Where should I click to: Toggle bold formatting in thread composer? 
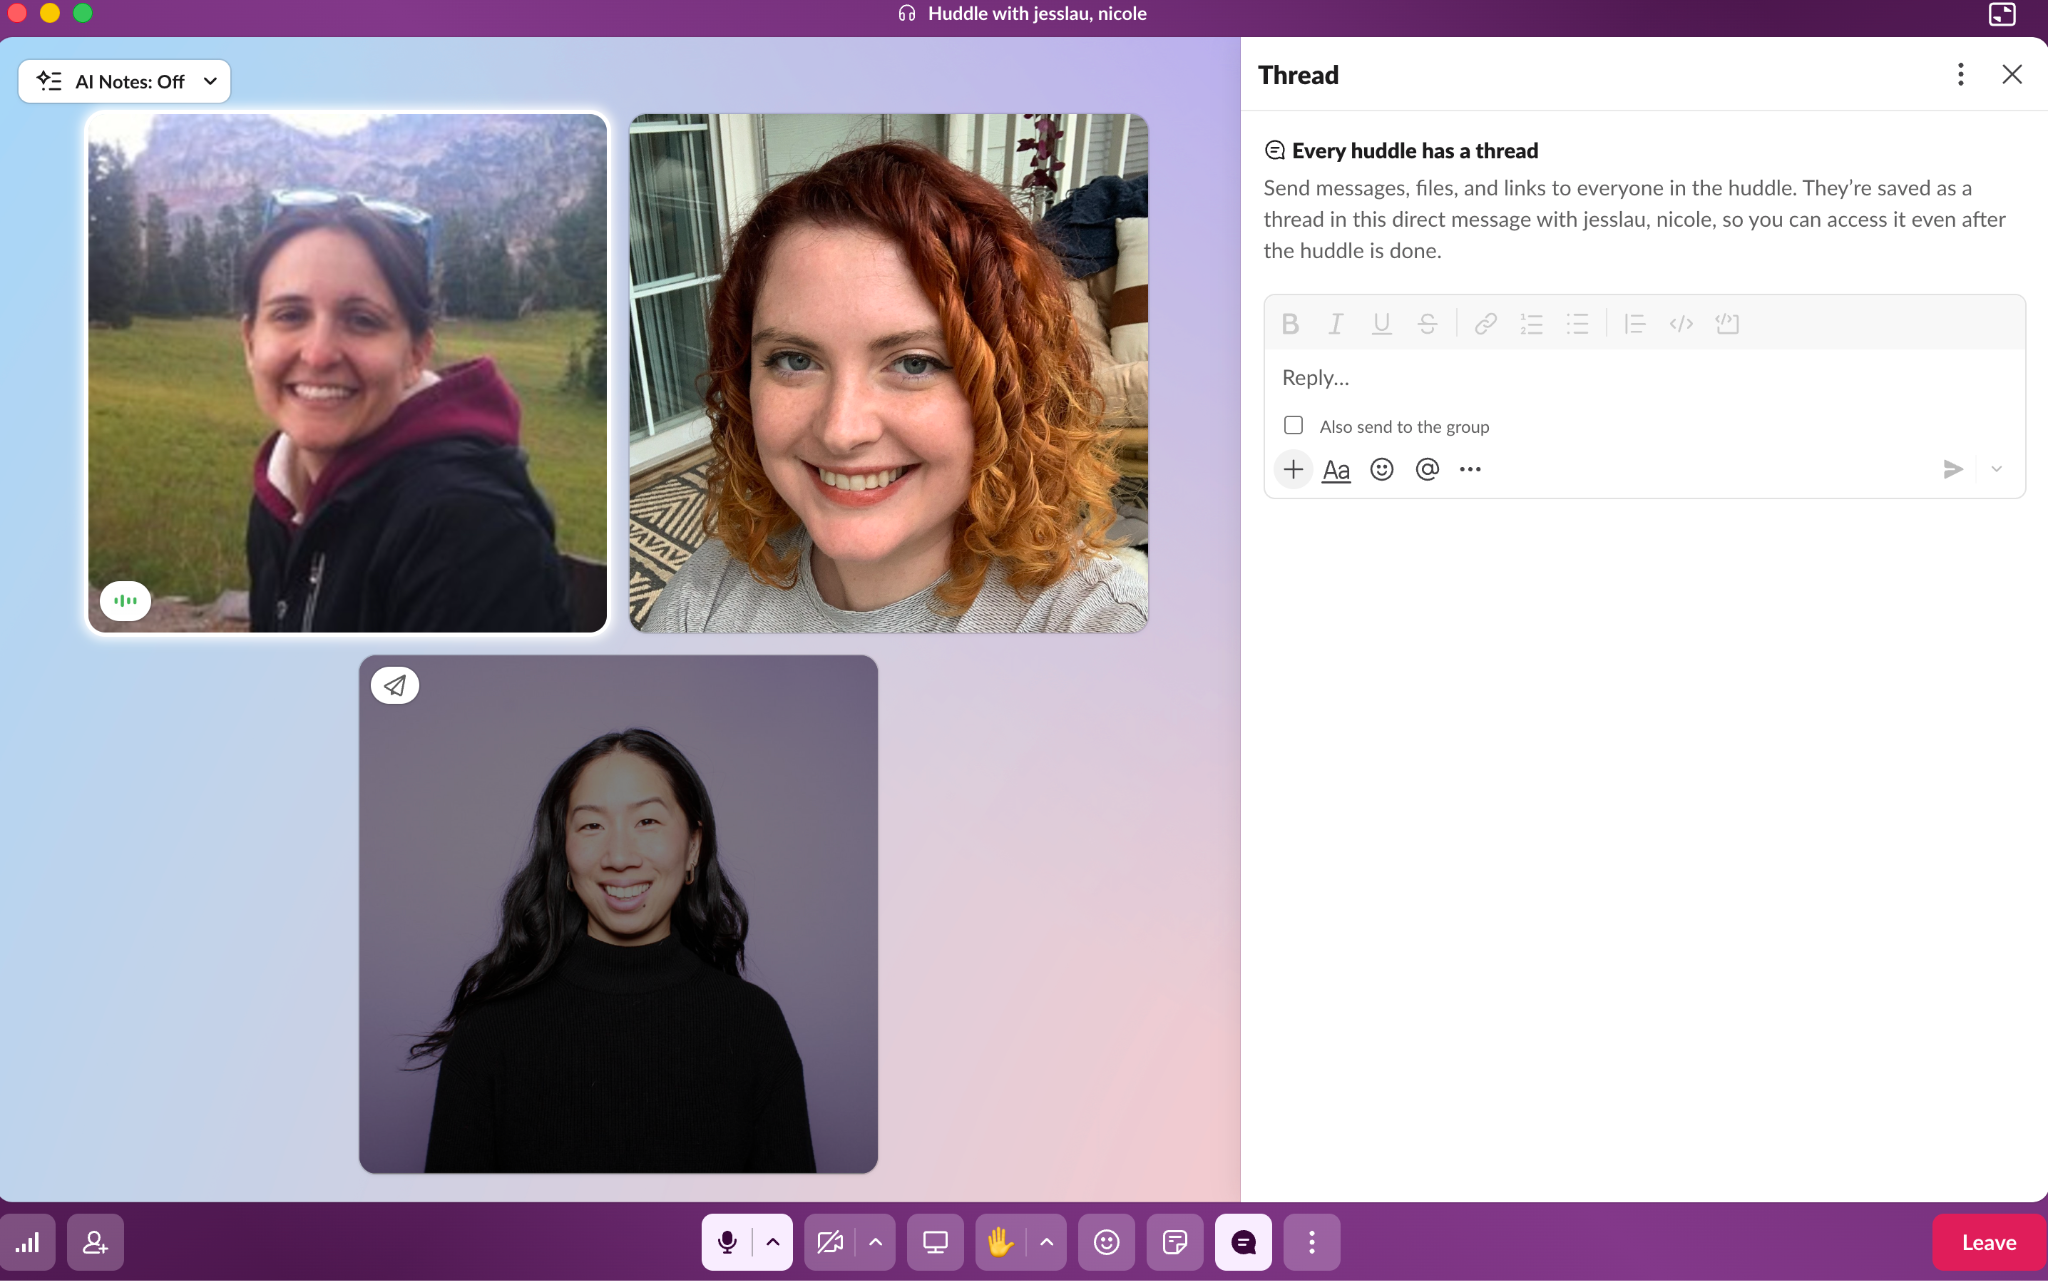click(x=1290, y=323)
